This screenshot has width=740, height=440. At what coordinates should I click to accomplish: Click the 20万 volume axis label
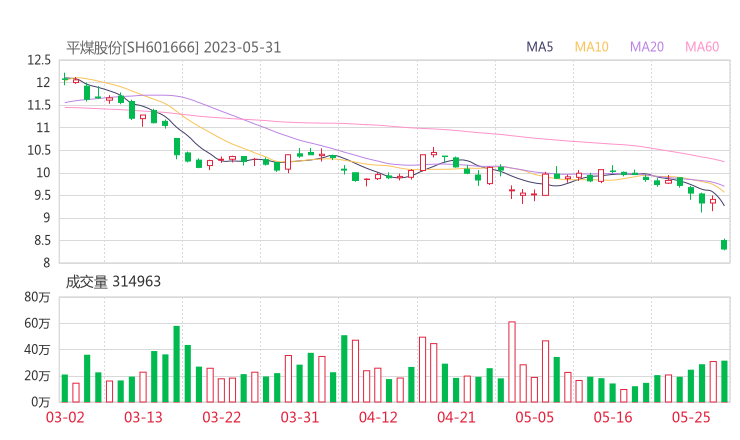37,376
